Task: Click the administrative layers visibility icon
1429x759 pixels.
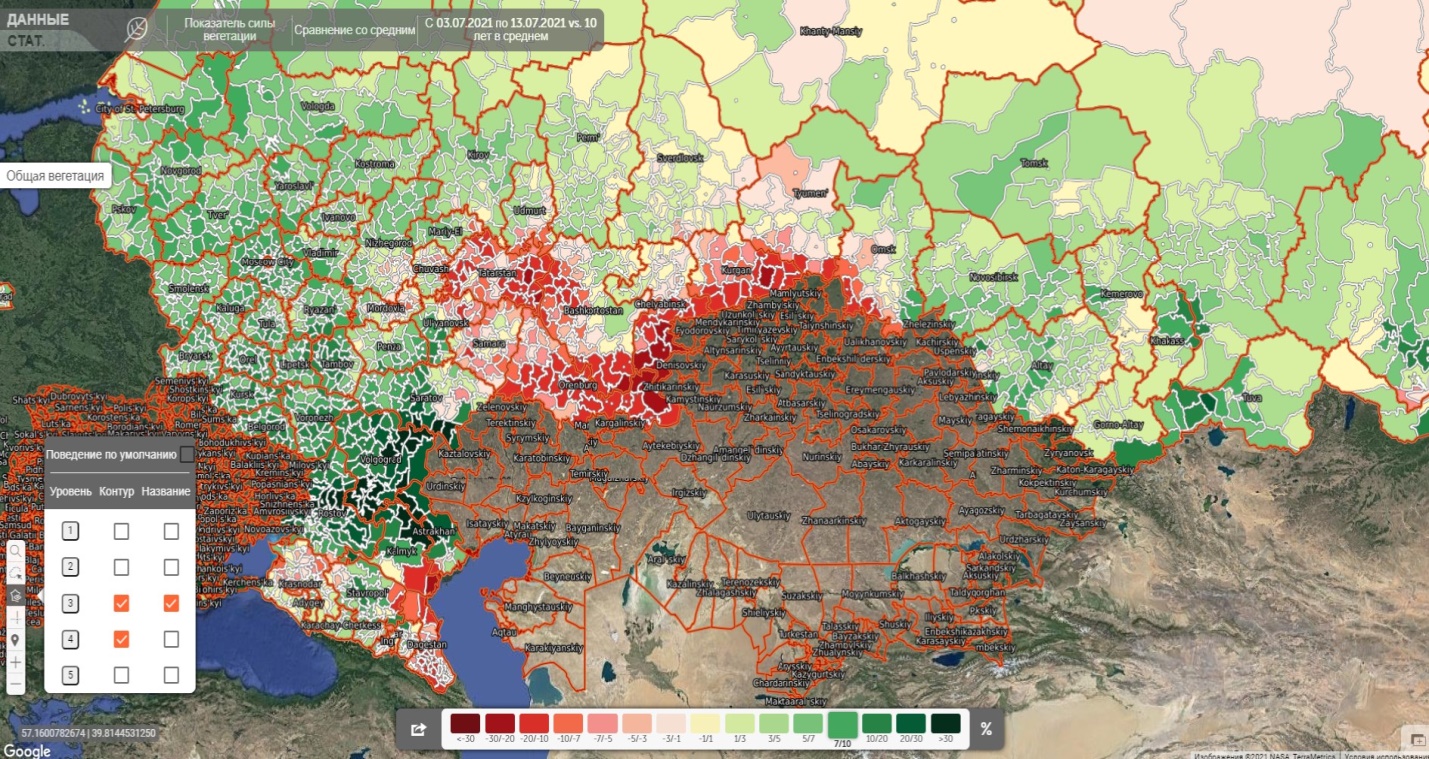Action: (15, 595)
